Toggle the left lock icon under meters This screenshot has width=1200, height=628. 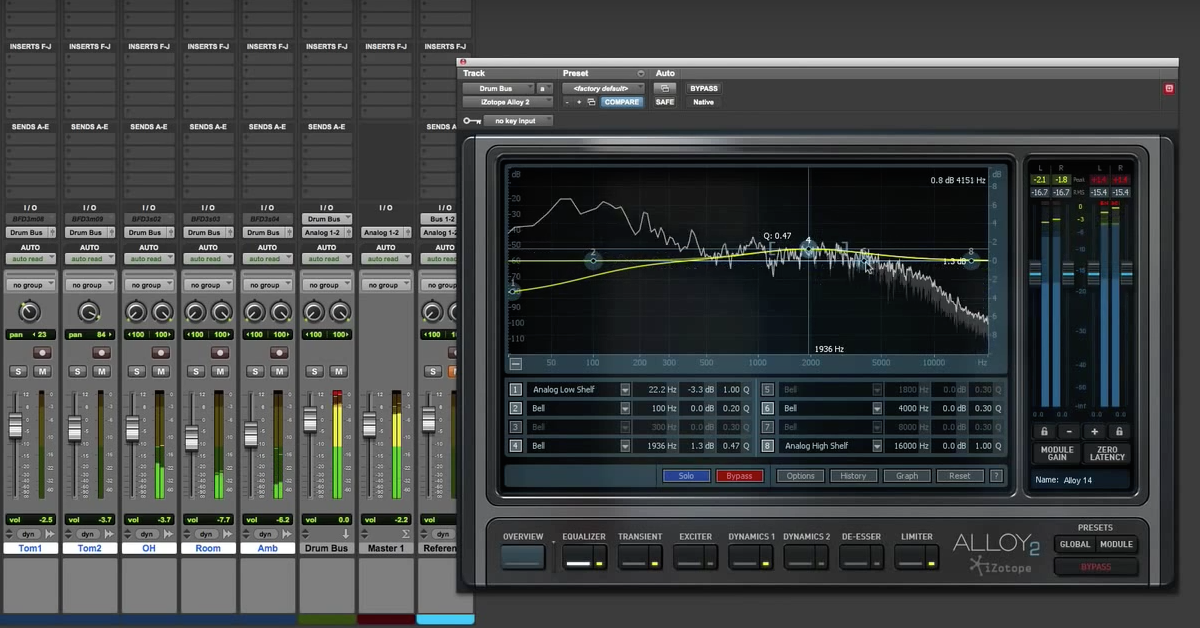[1044, 431]
